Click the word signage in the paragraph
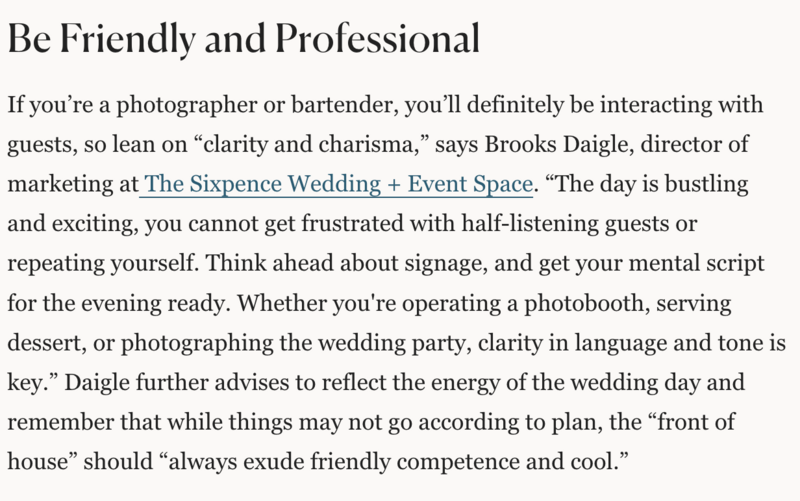The height and width of the screenshot is (501, 800). [x=446, y=264]
